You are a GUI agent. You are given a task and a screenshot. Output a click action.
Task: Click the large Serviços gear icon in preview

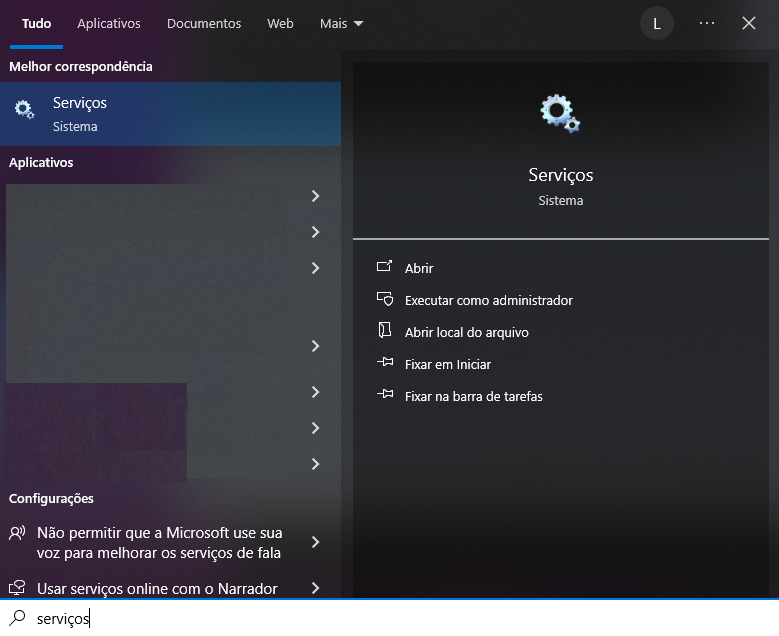(x=560, y=113)
